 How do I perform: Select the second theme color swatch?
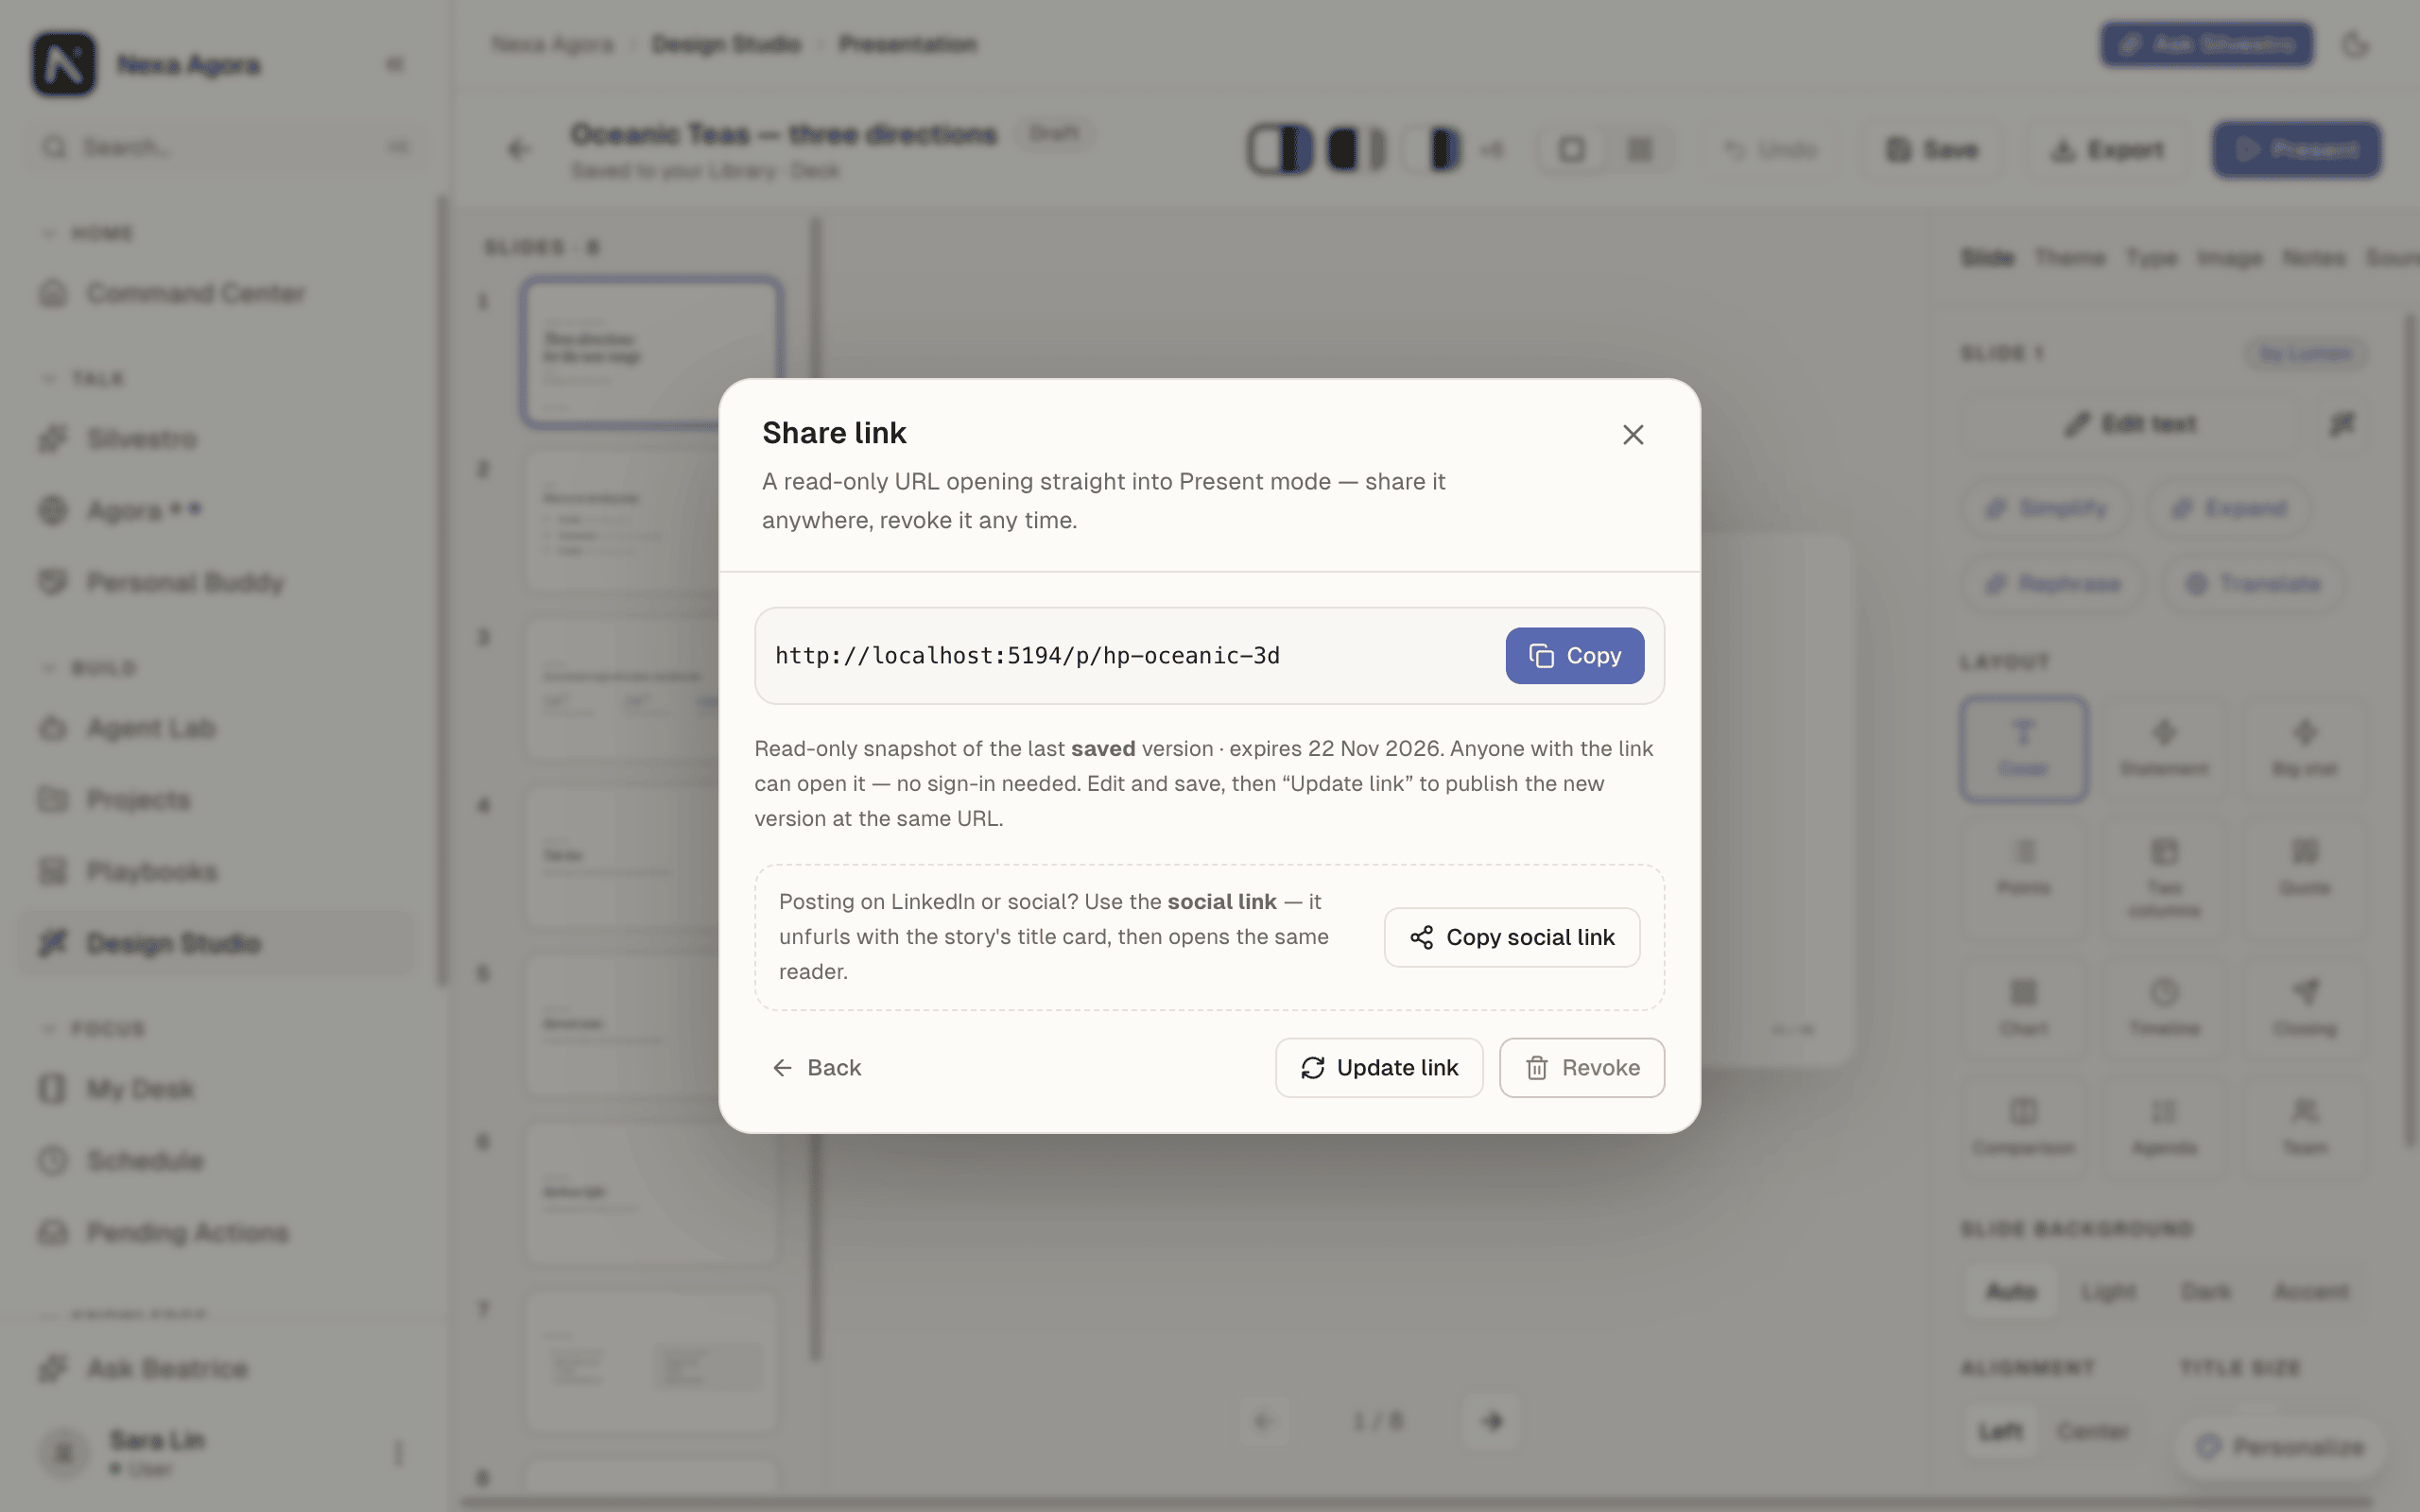tap(1357, 150)
